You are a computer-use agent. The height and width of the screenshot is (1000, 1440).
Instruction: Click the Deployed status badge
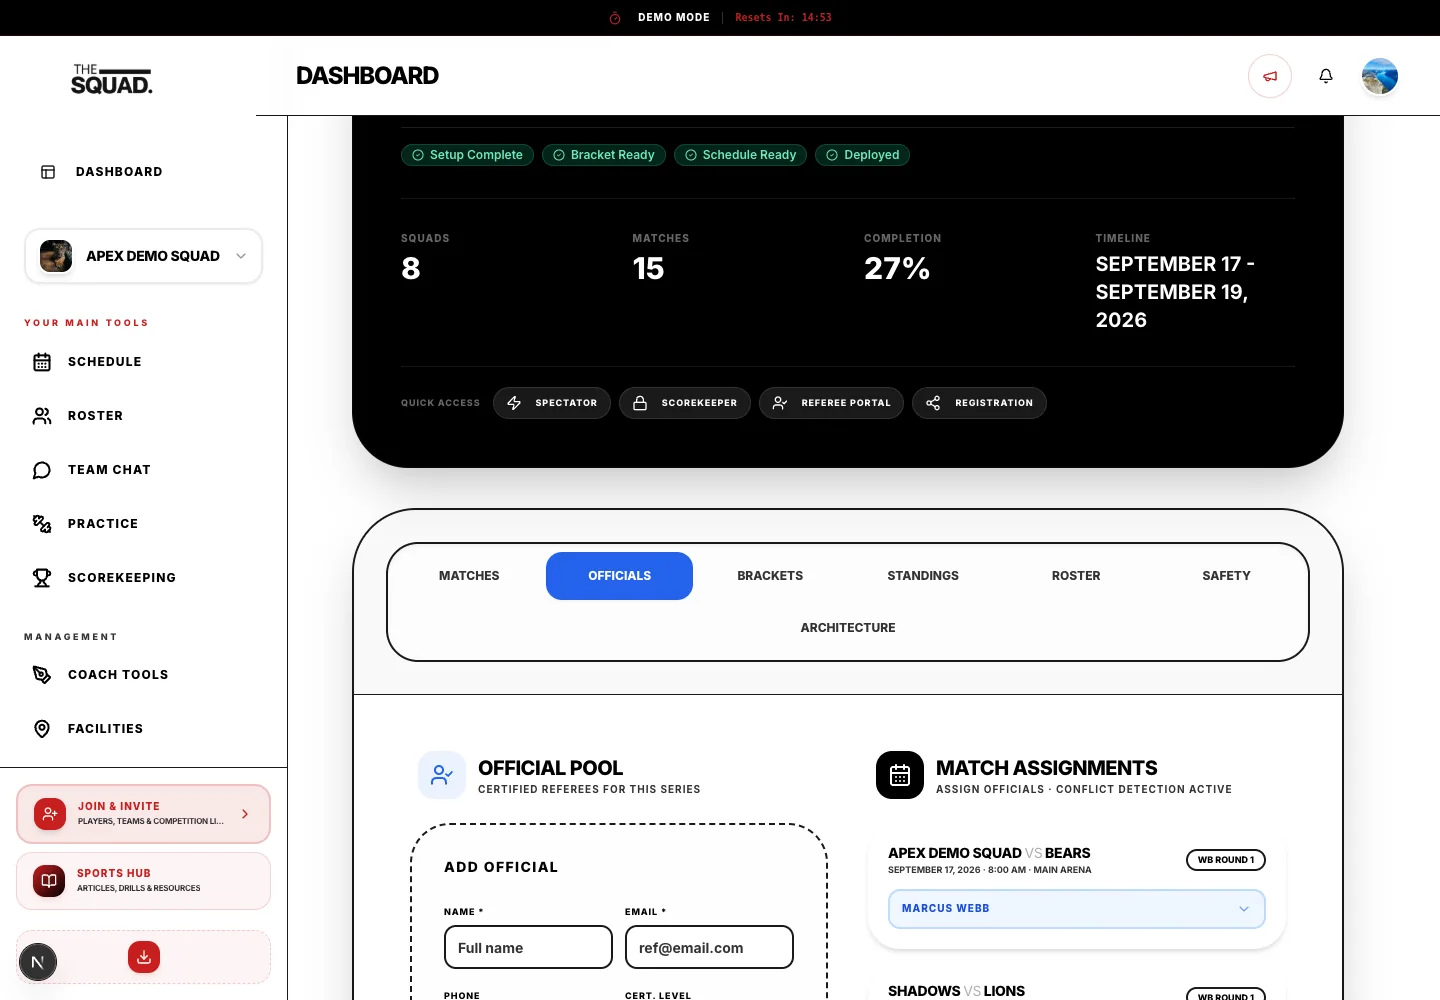pyautogui.click(x=862, y=155)
